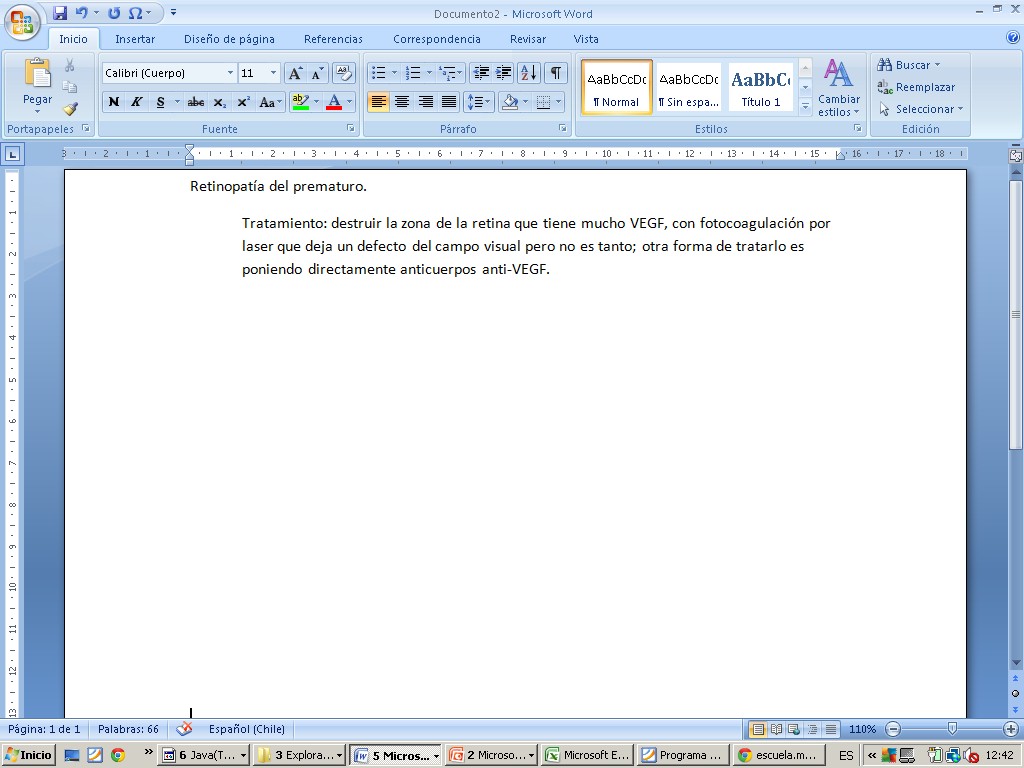1024x768 pixels.
Task: Toggle bold with the N button
Action: point(113,102)
